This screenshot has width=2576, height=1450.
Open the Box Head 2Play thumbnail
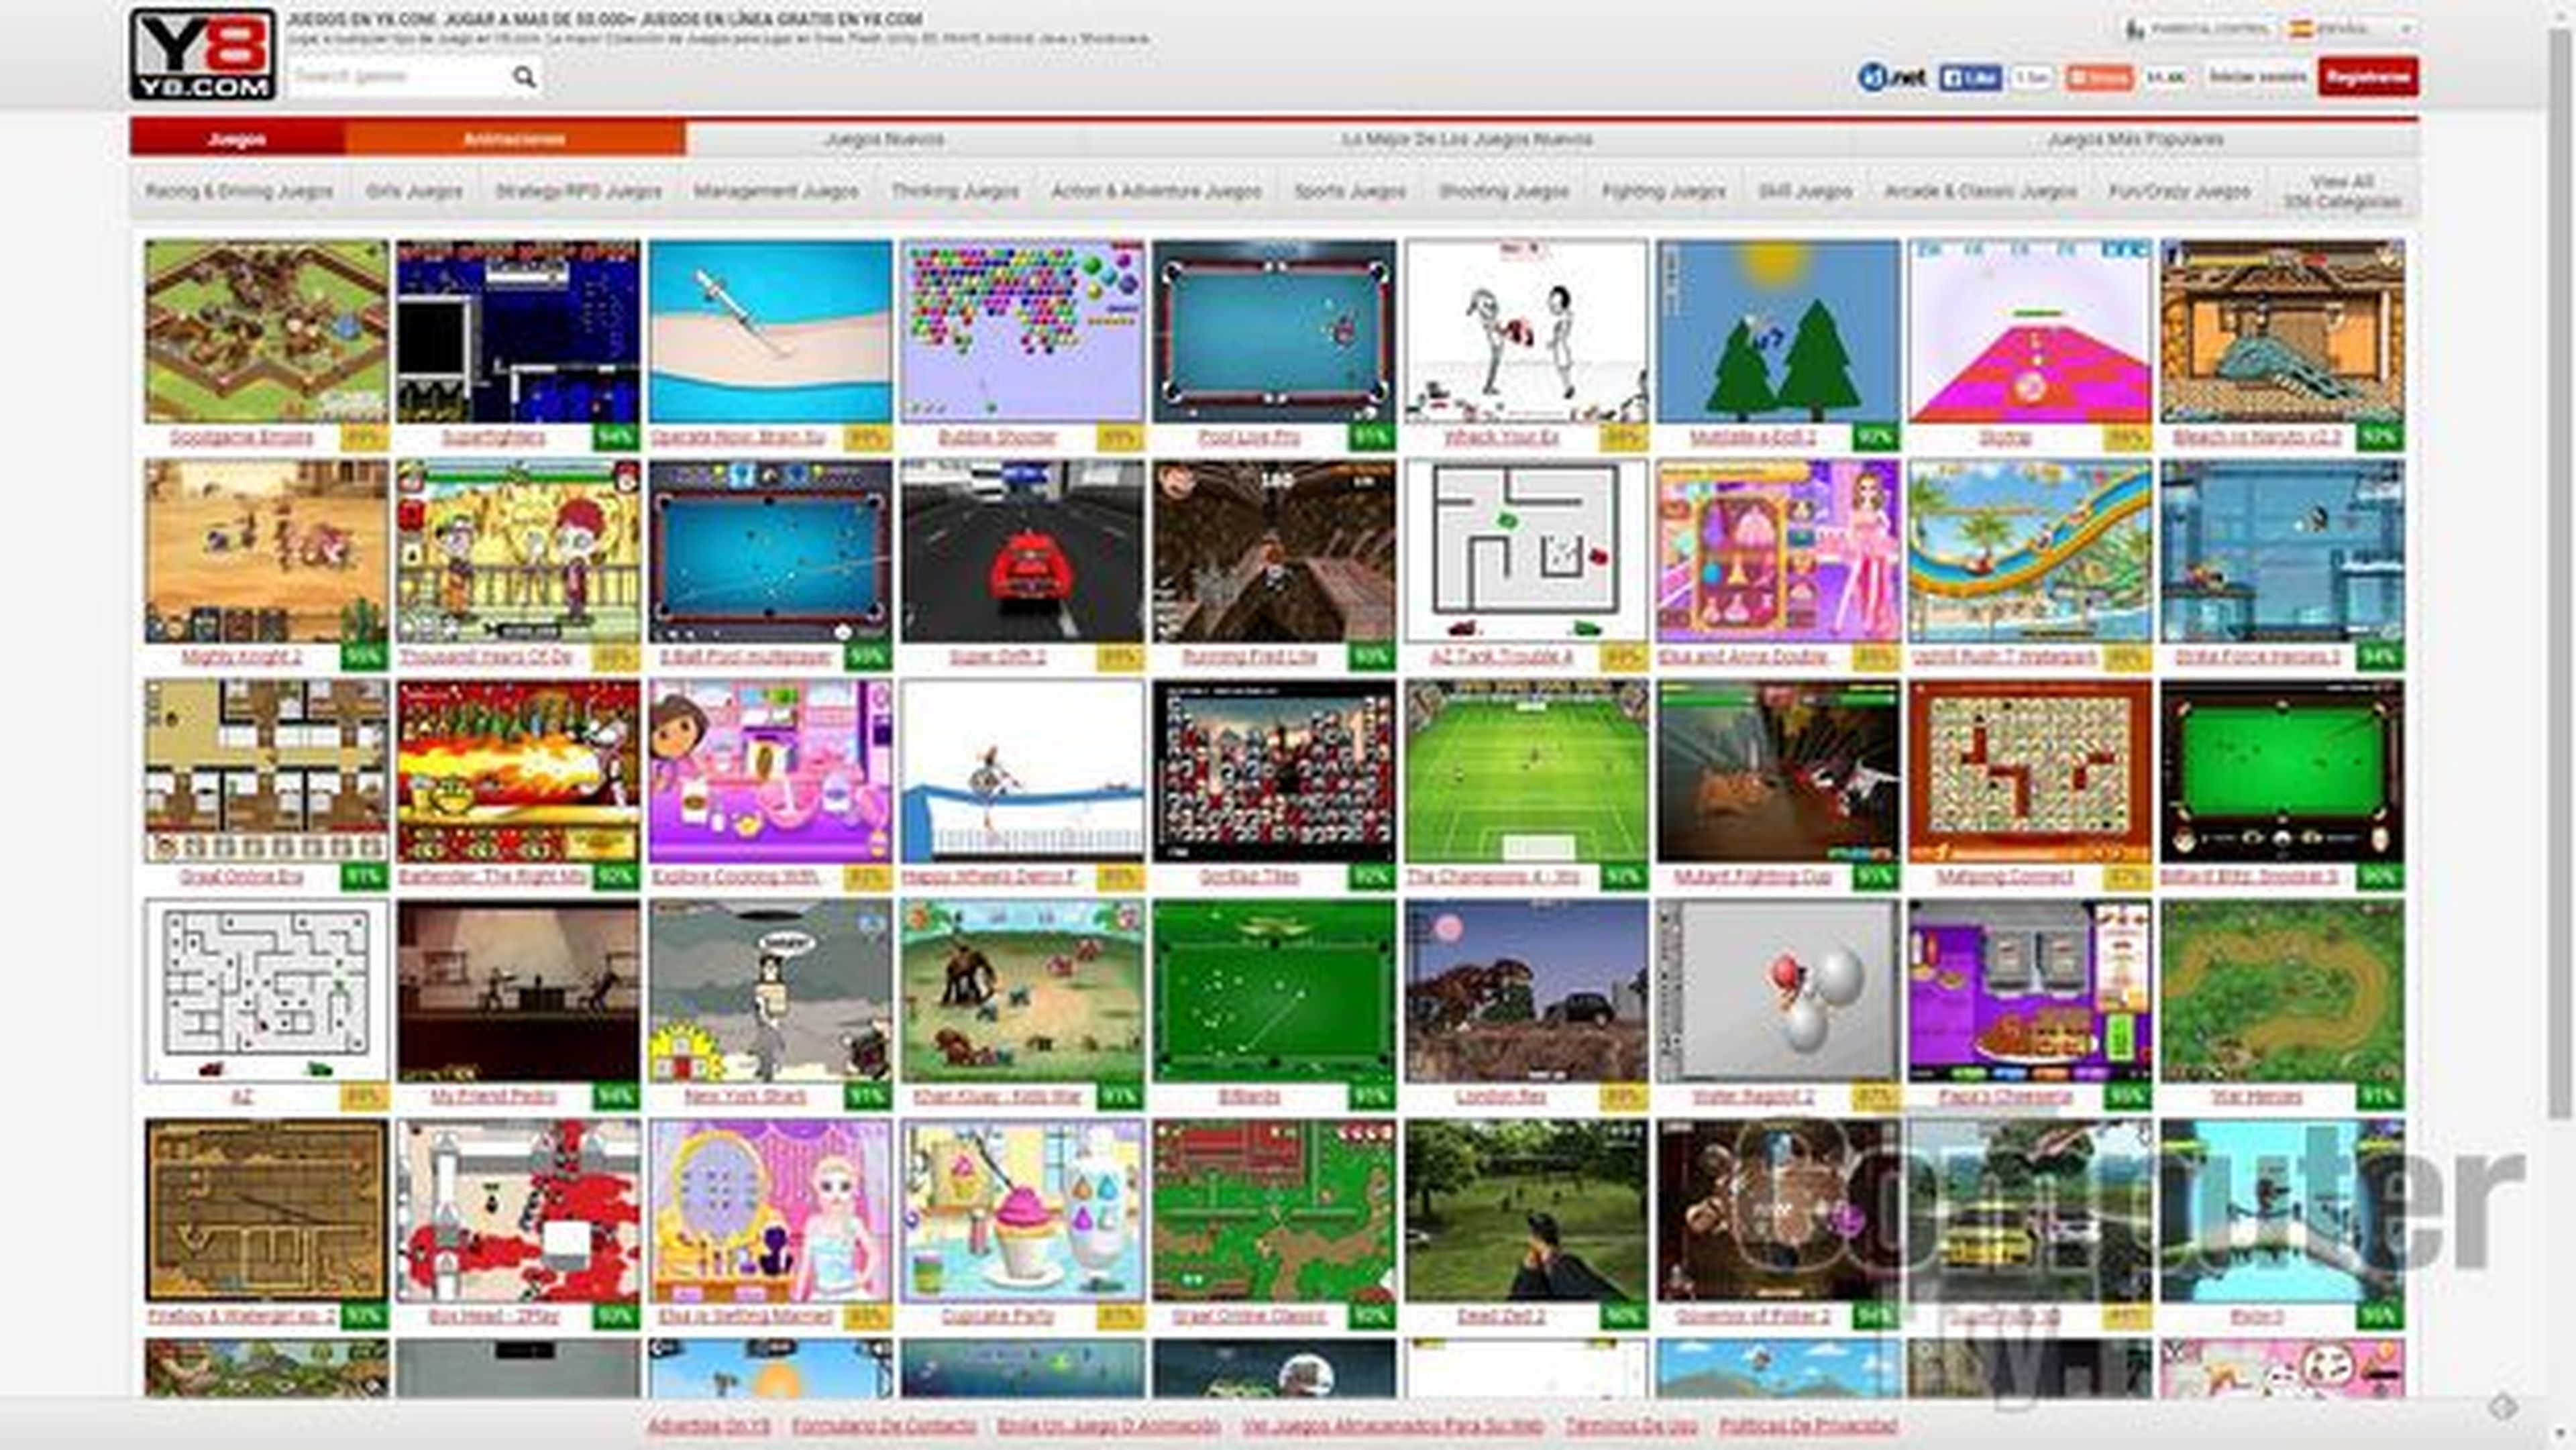pos(518,1211)
